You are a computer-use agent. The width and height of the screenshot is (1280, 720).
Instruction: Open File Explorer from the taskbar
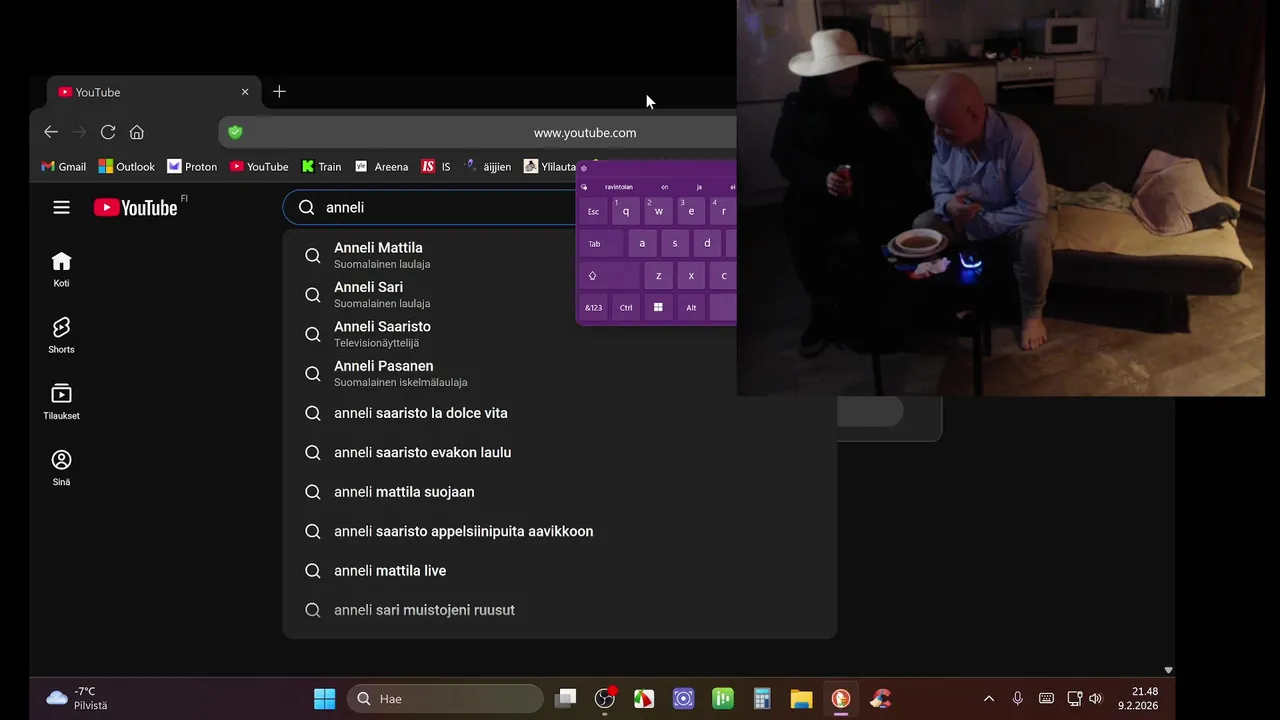[x=801, y=698]
